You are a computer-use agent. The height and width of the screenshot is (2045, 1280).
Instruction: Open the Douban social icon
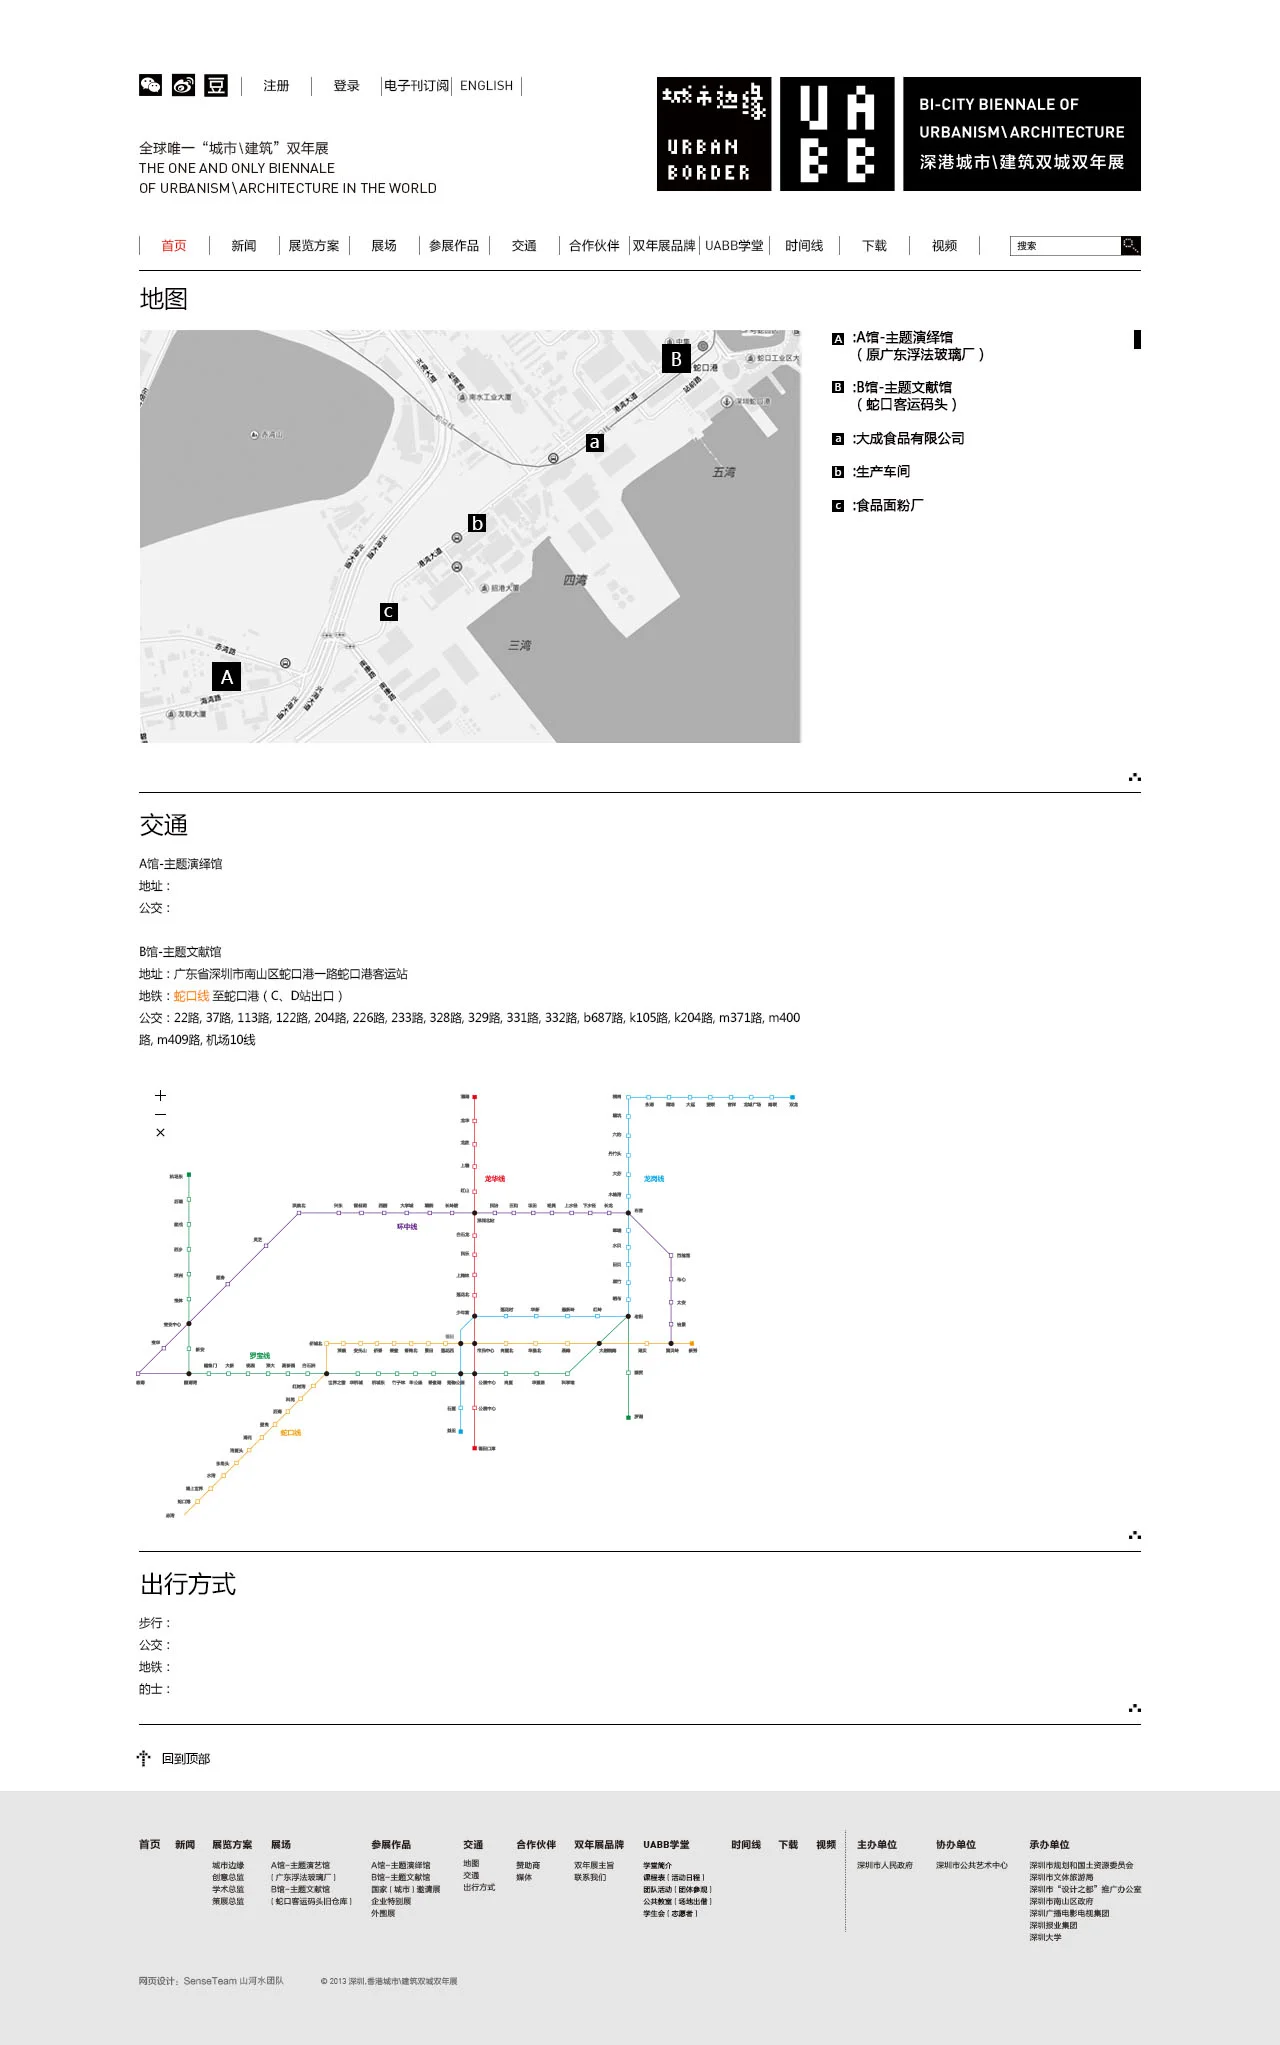216,85
